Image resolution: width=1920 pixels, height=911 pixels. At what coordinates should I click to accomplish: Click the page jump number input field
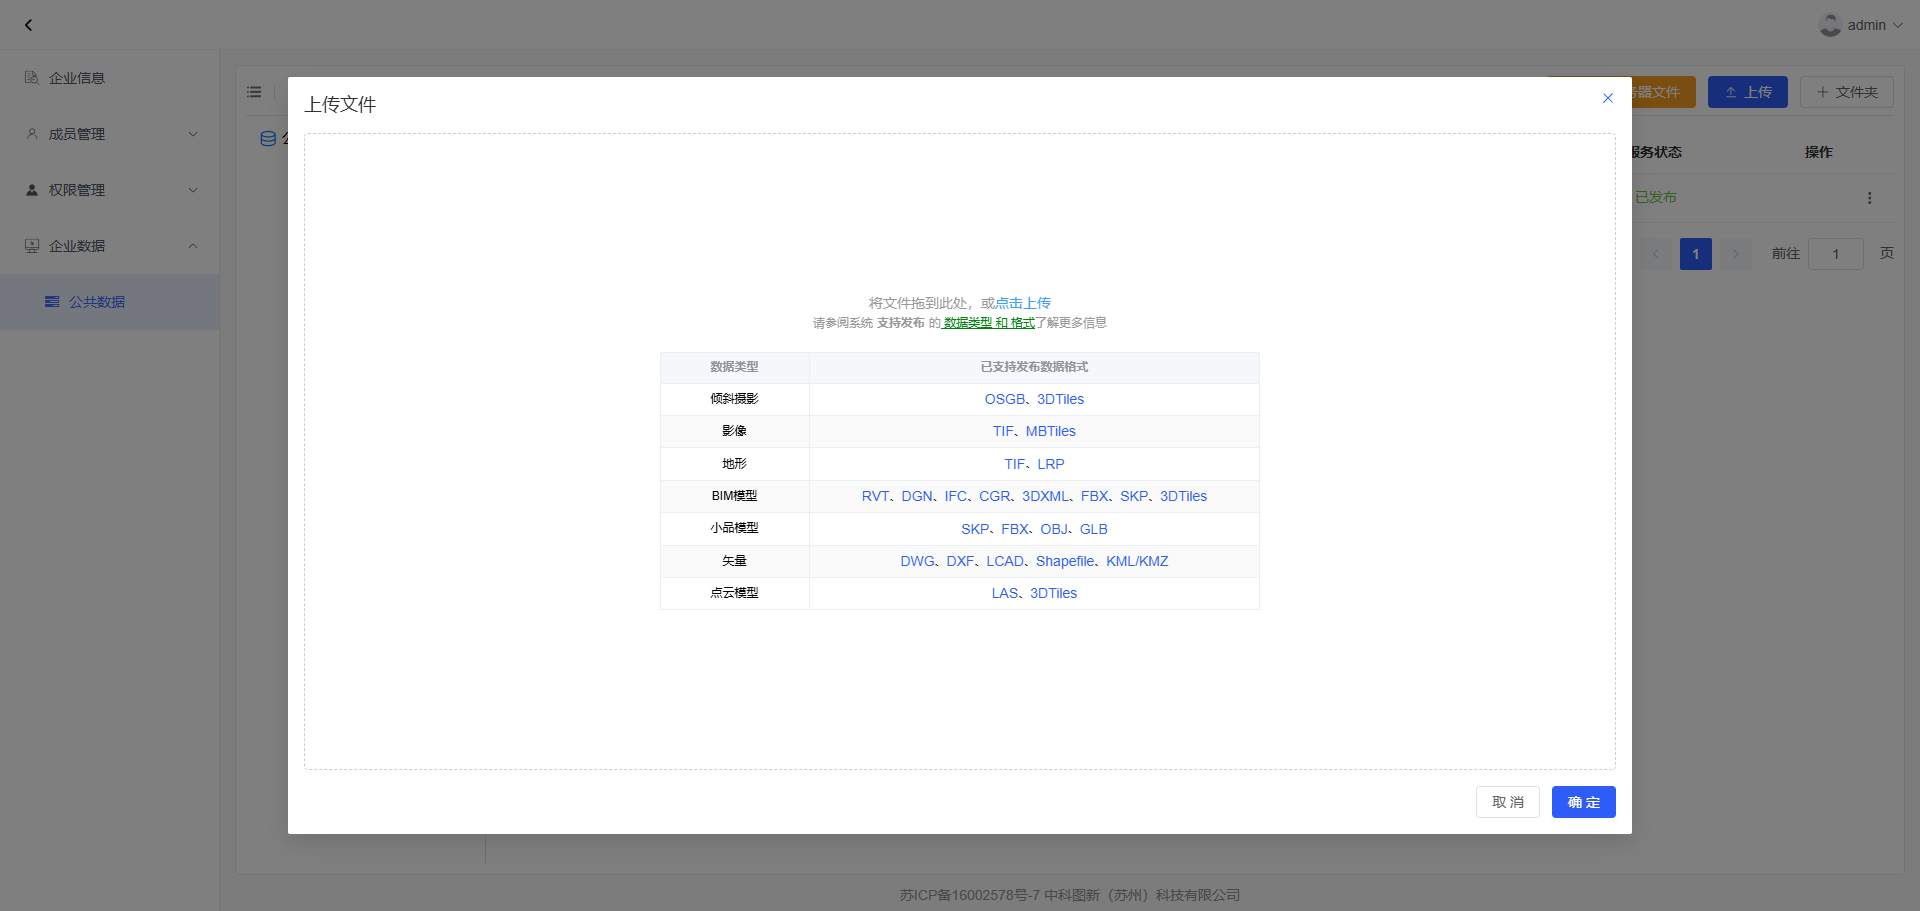coord(1835,254)
